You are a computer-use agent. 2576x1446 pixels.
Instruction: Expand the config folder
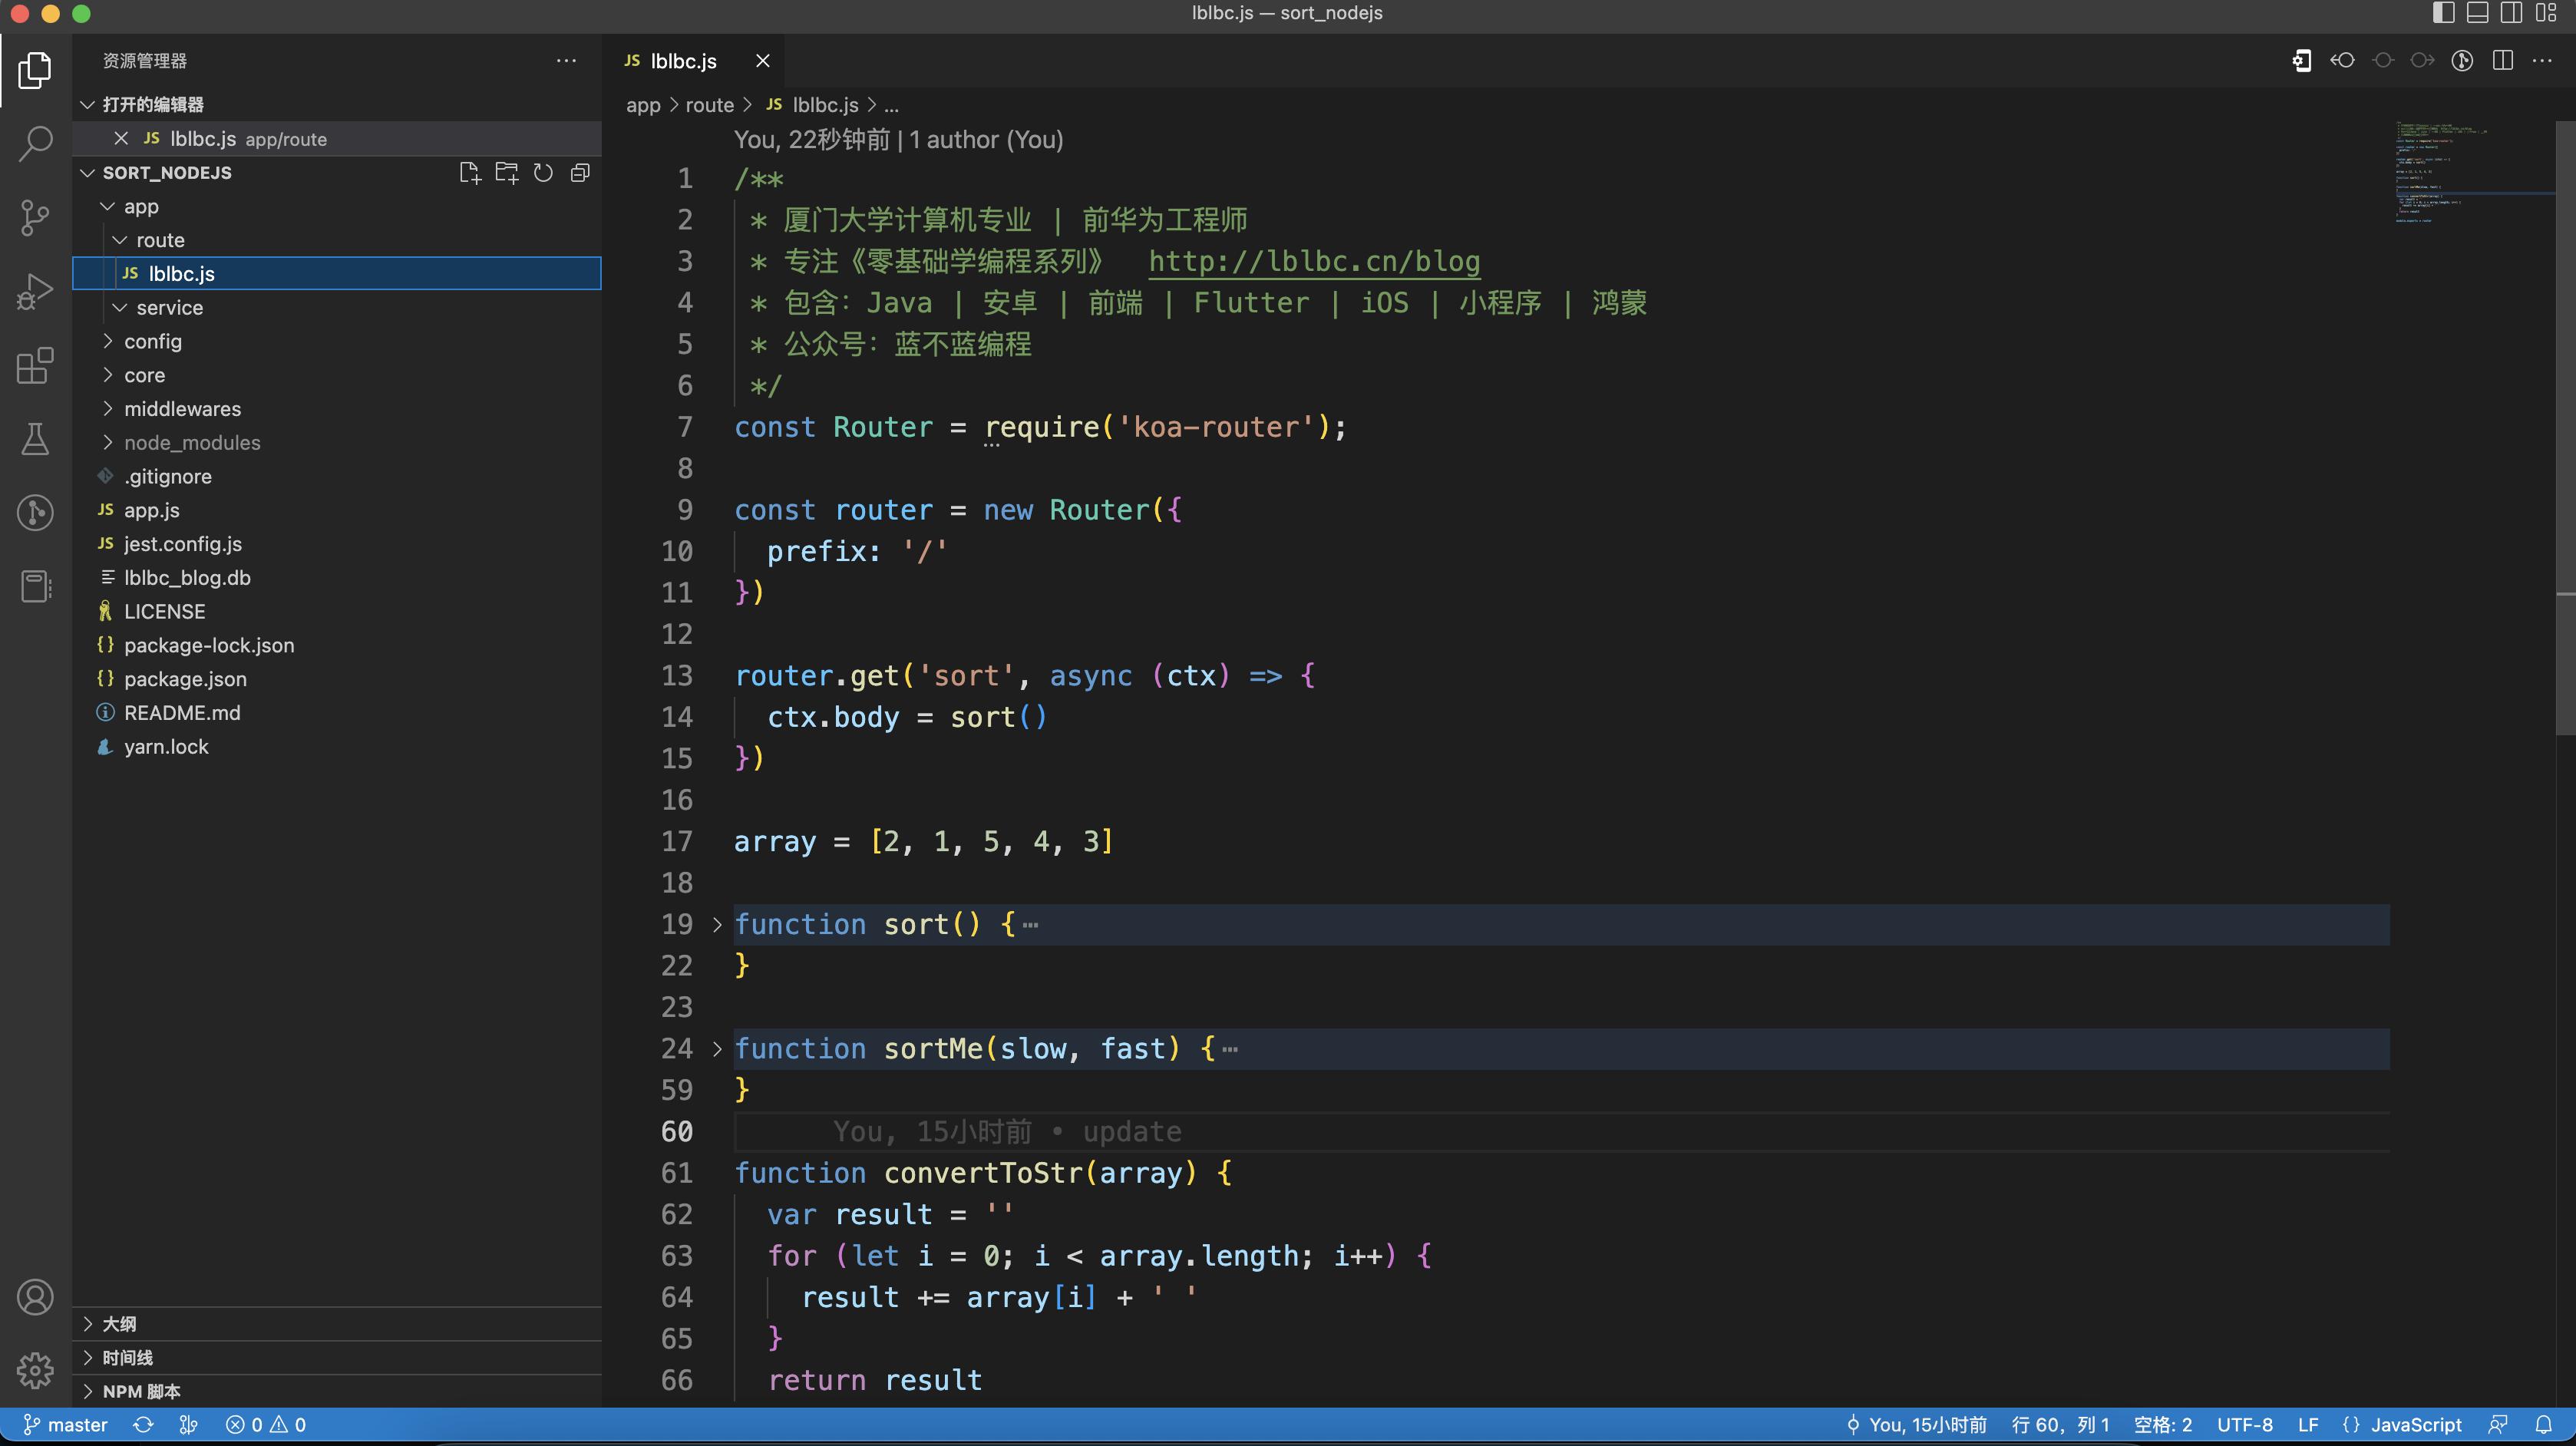(x=152, y=341)
